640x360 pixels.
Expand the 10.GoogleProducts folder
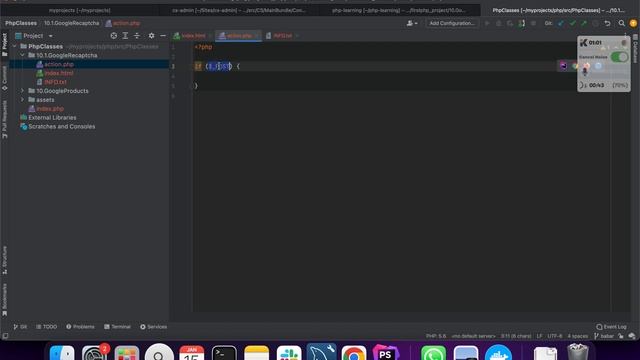[x=22, y=91]
